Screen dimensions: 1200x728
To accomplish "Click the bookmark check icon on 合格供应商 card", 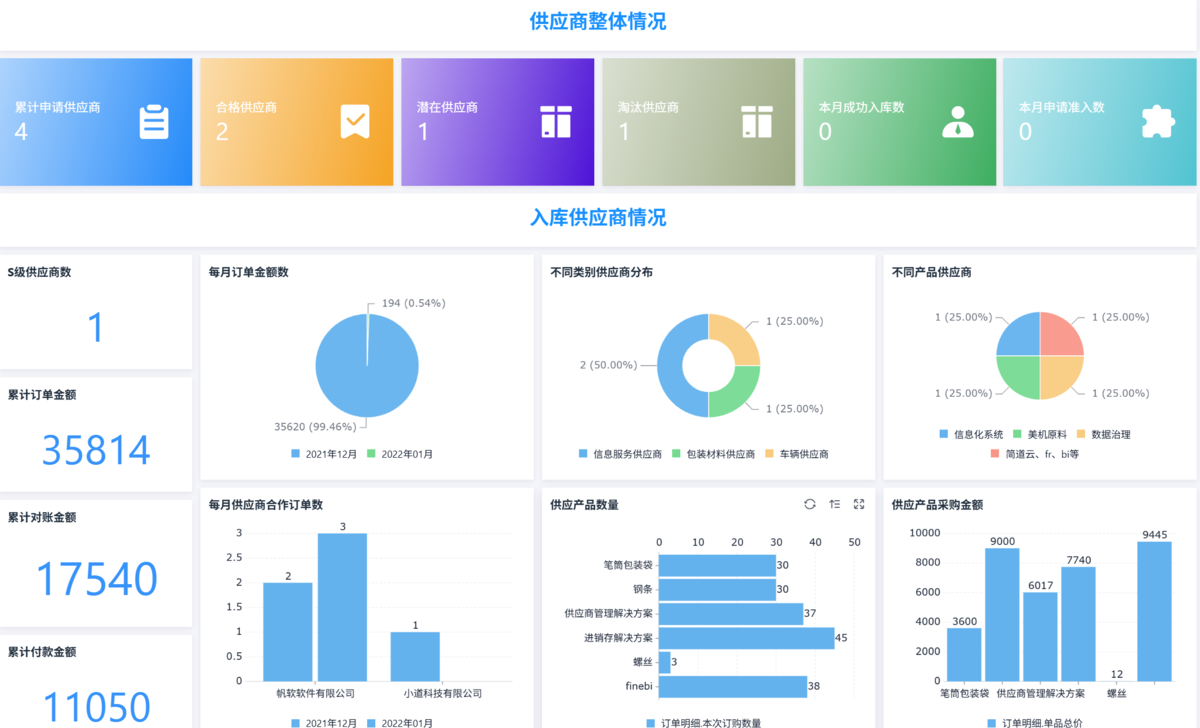I will (355, 121).
